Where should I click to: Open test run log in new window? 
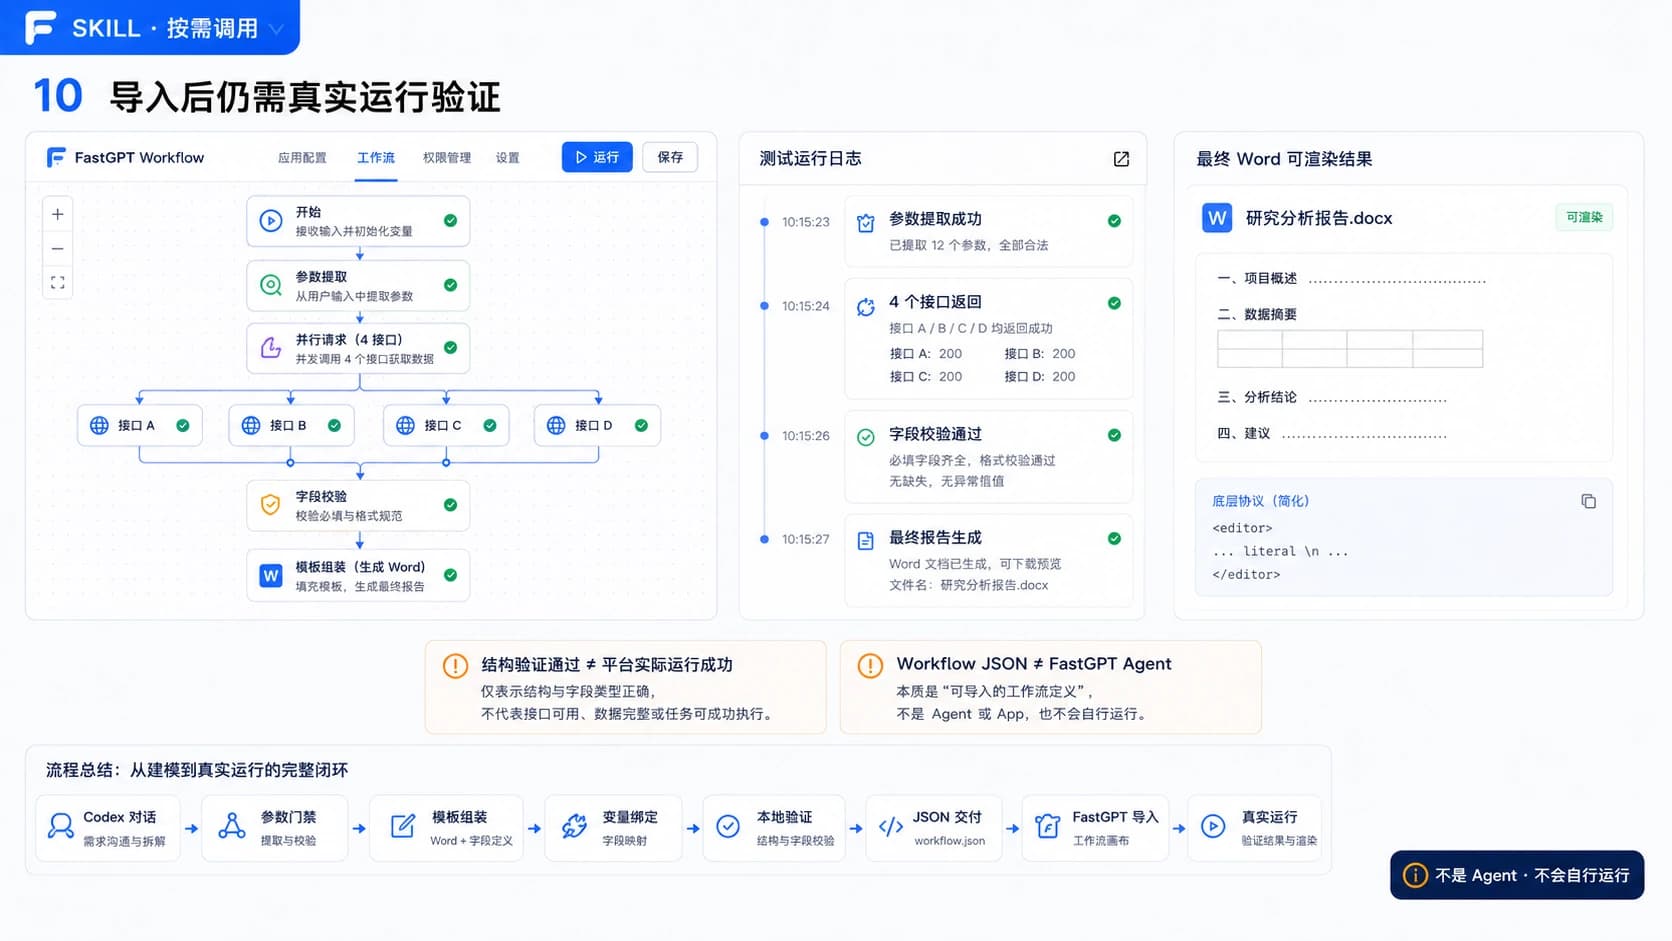(x=1121, y=159)
